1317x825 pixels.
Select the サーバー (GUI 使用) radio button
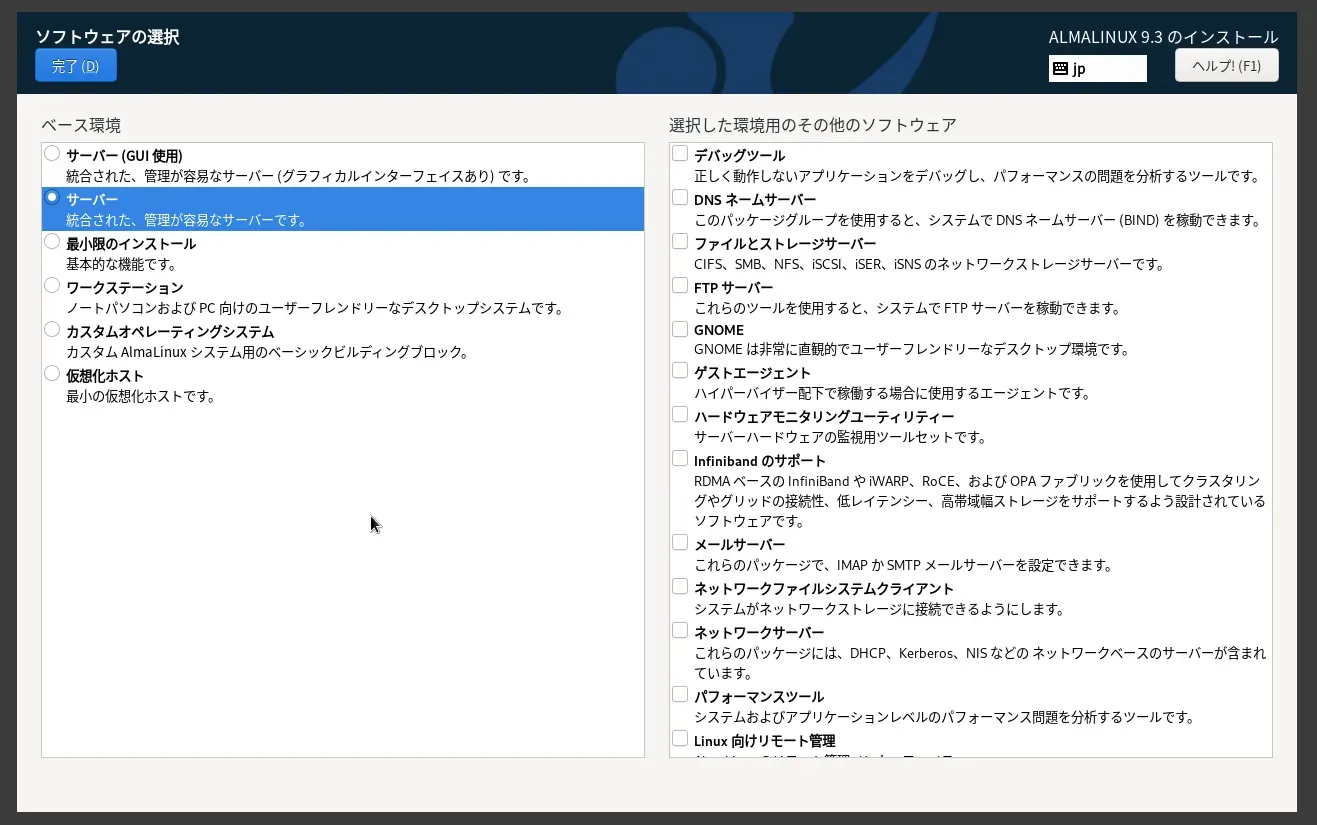(x=52, y=154)
